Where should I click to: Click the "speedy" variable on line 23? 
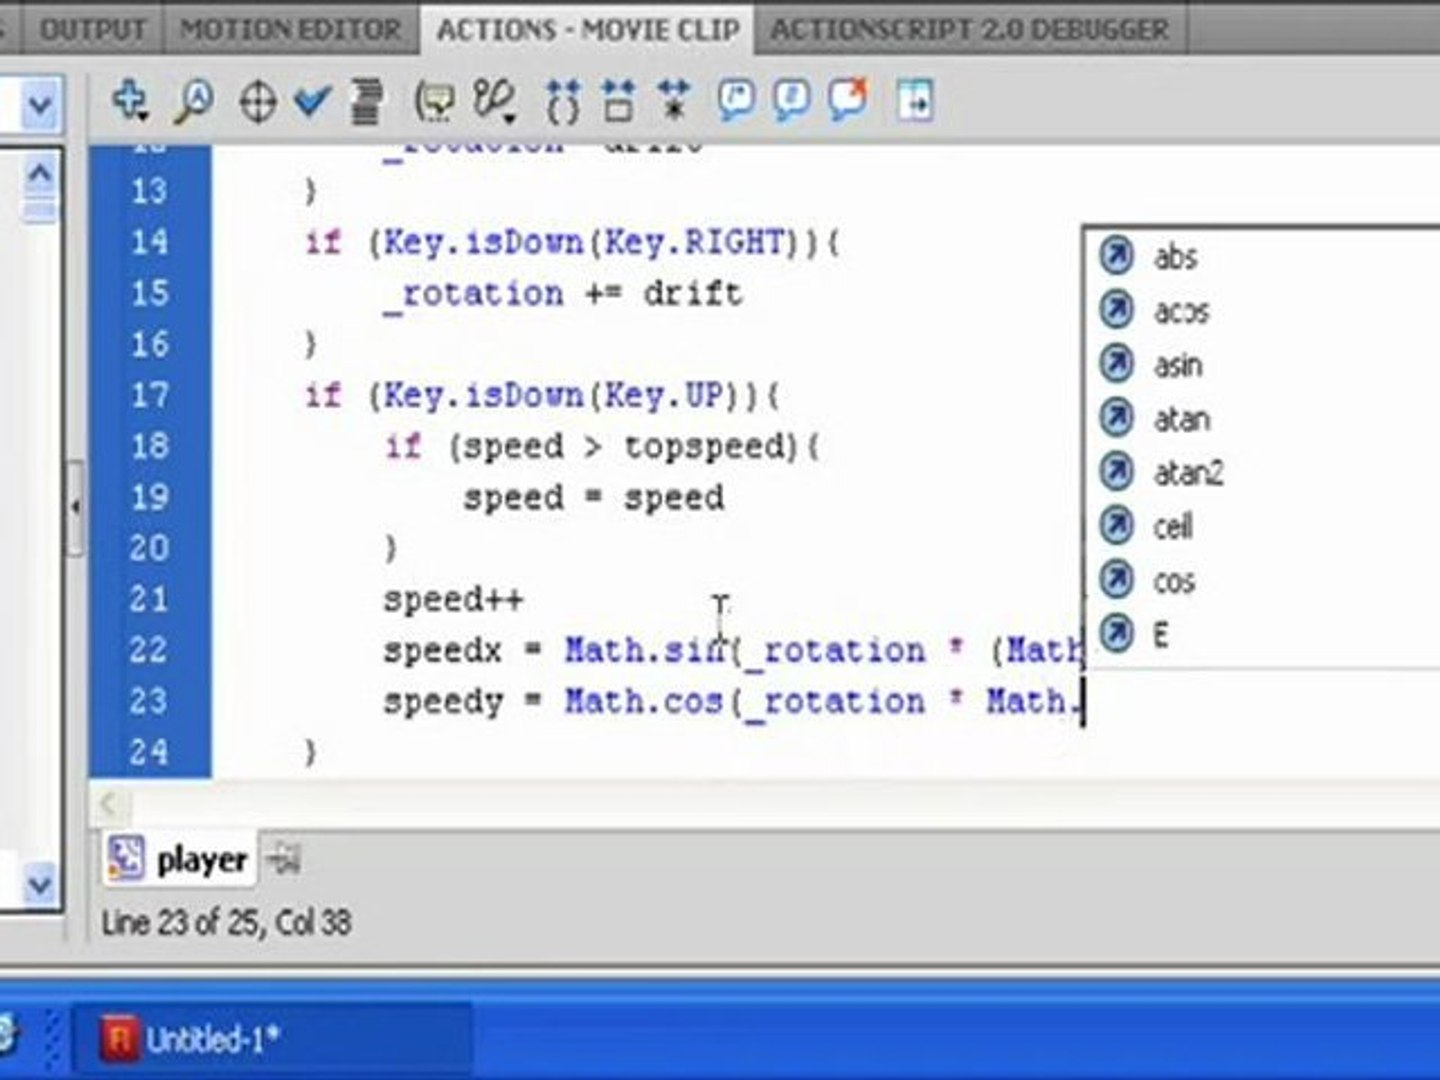pos(443,703)
